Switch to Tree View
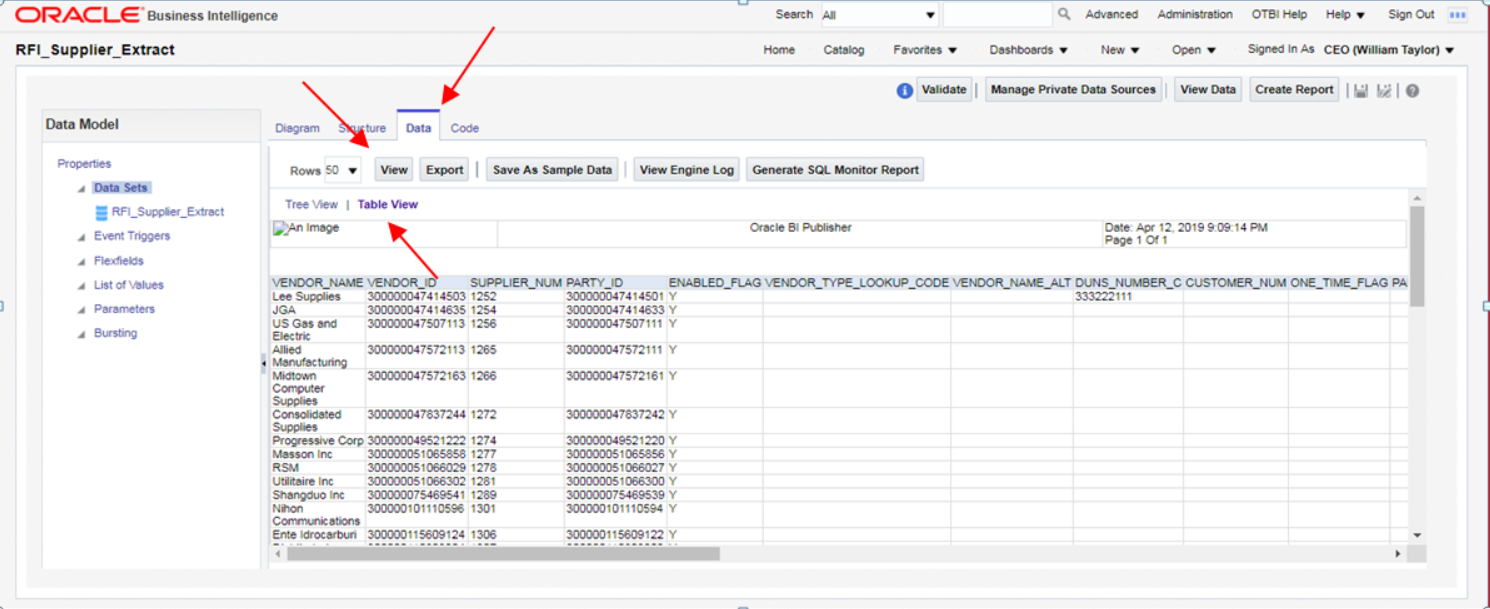The image size is (1490, 609). coord(311,205)
